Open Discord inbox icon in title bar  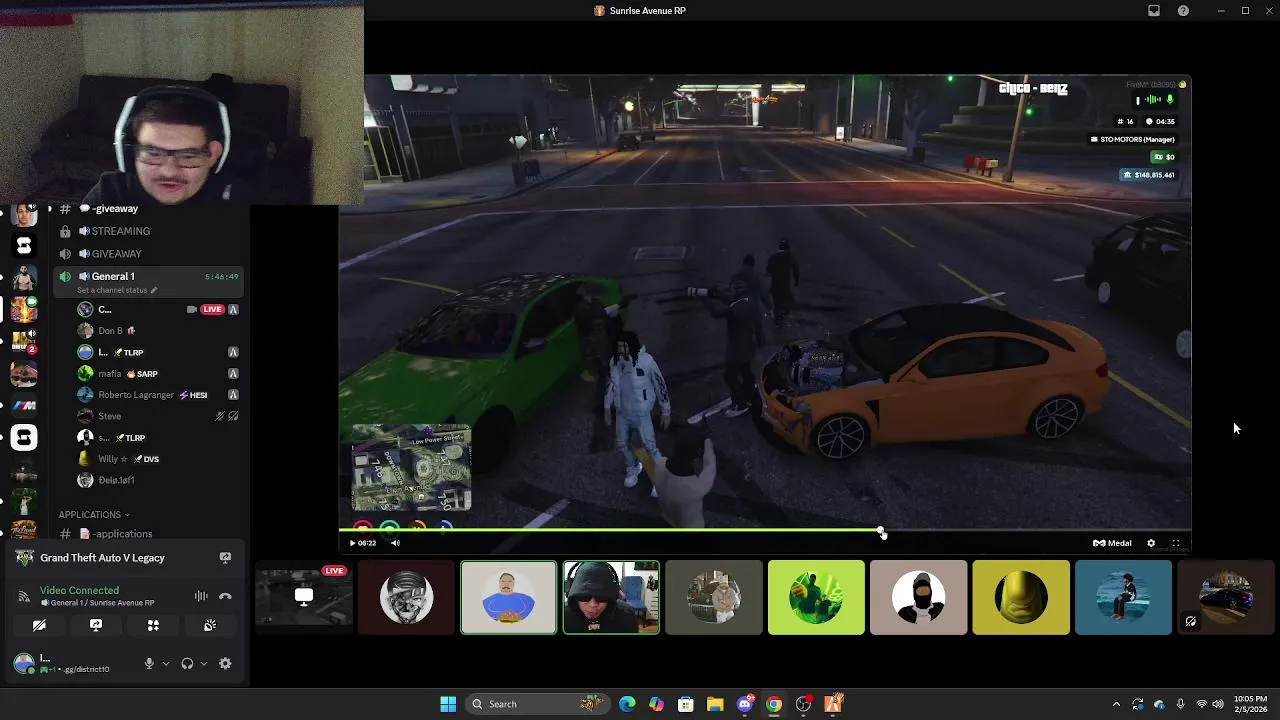click(x=1154, y=10)
